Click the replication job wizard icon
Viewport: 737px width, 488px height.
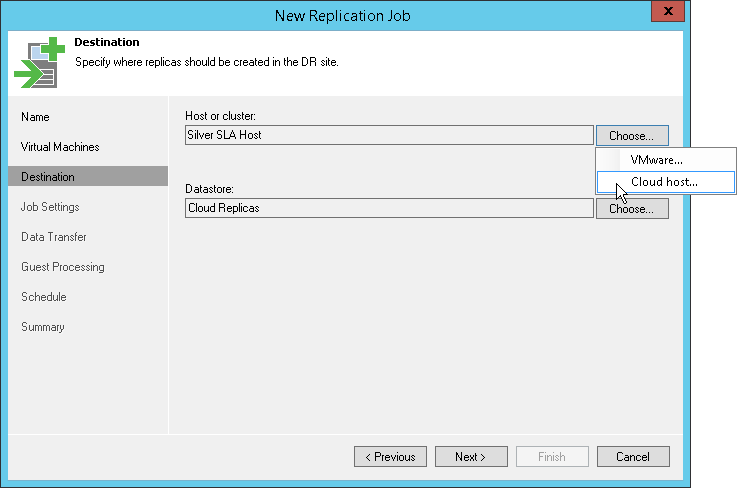[x=39, y=63]
